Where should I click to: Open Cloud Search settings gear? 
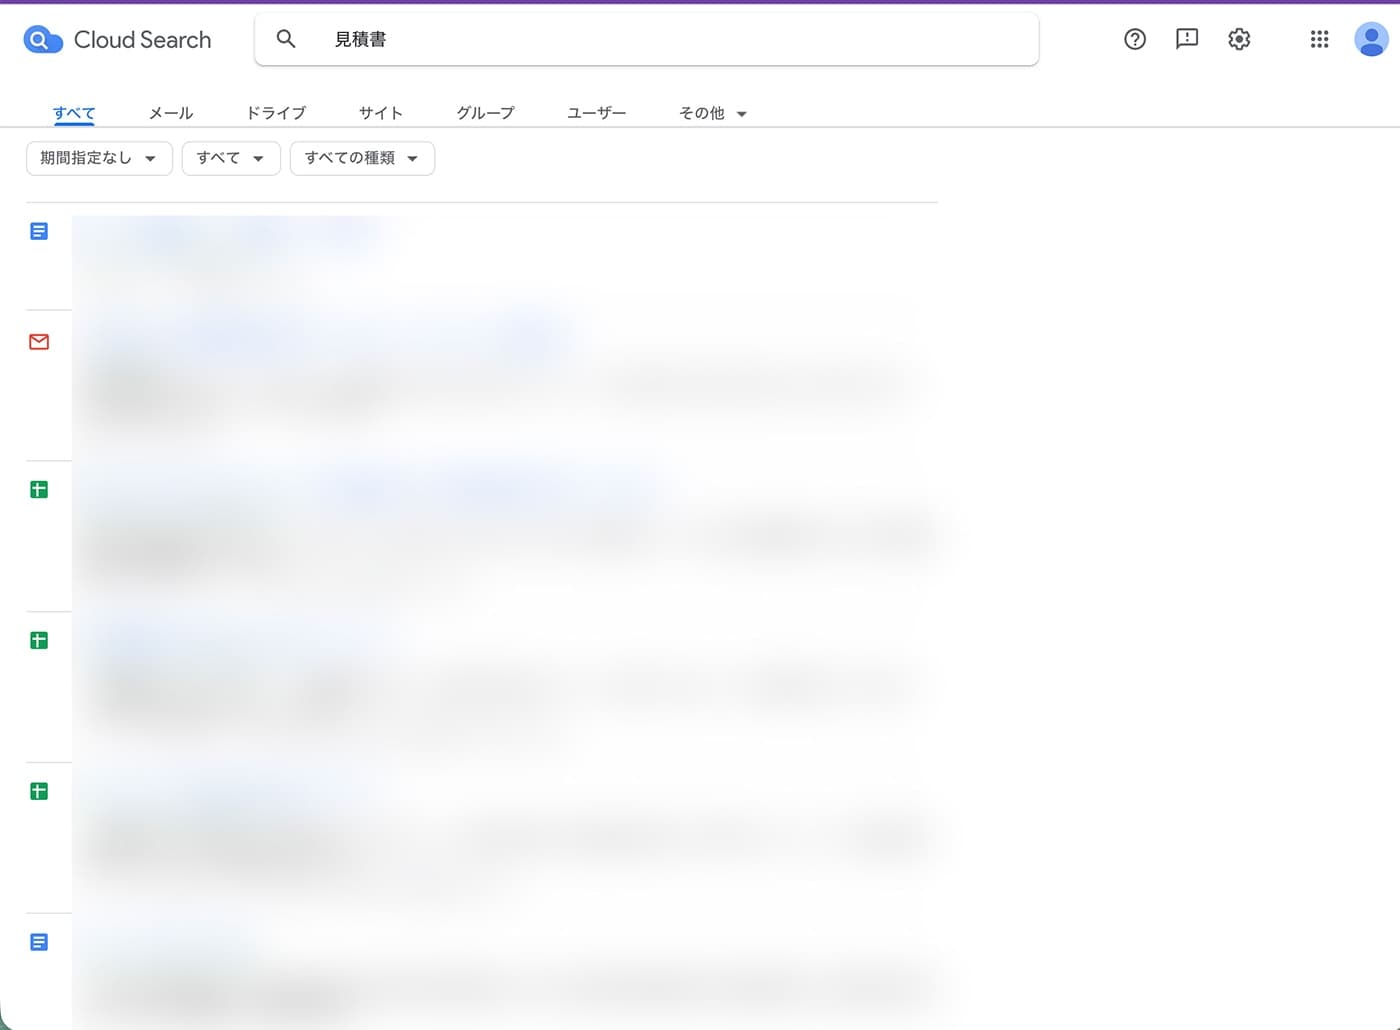point(1238,39)
